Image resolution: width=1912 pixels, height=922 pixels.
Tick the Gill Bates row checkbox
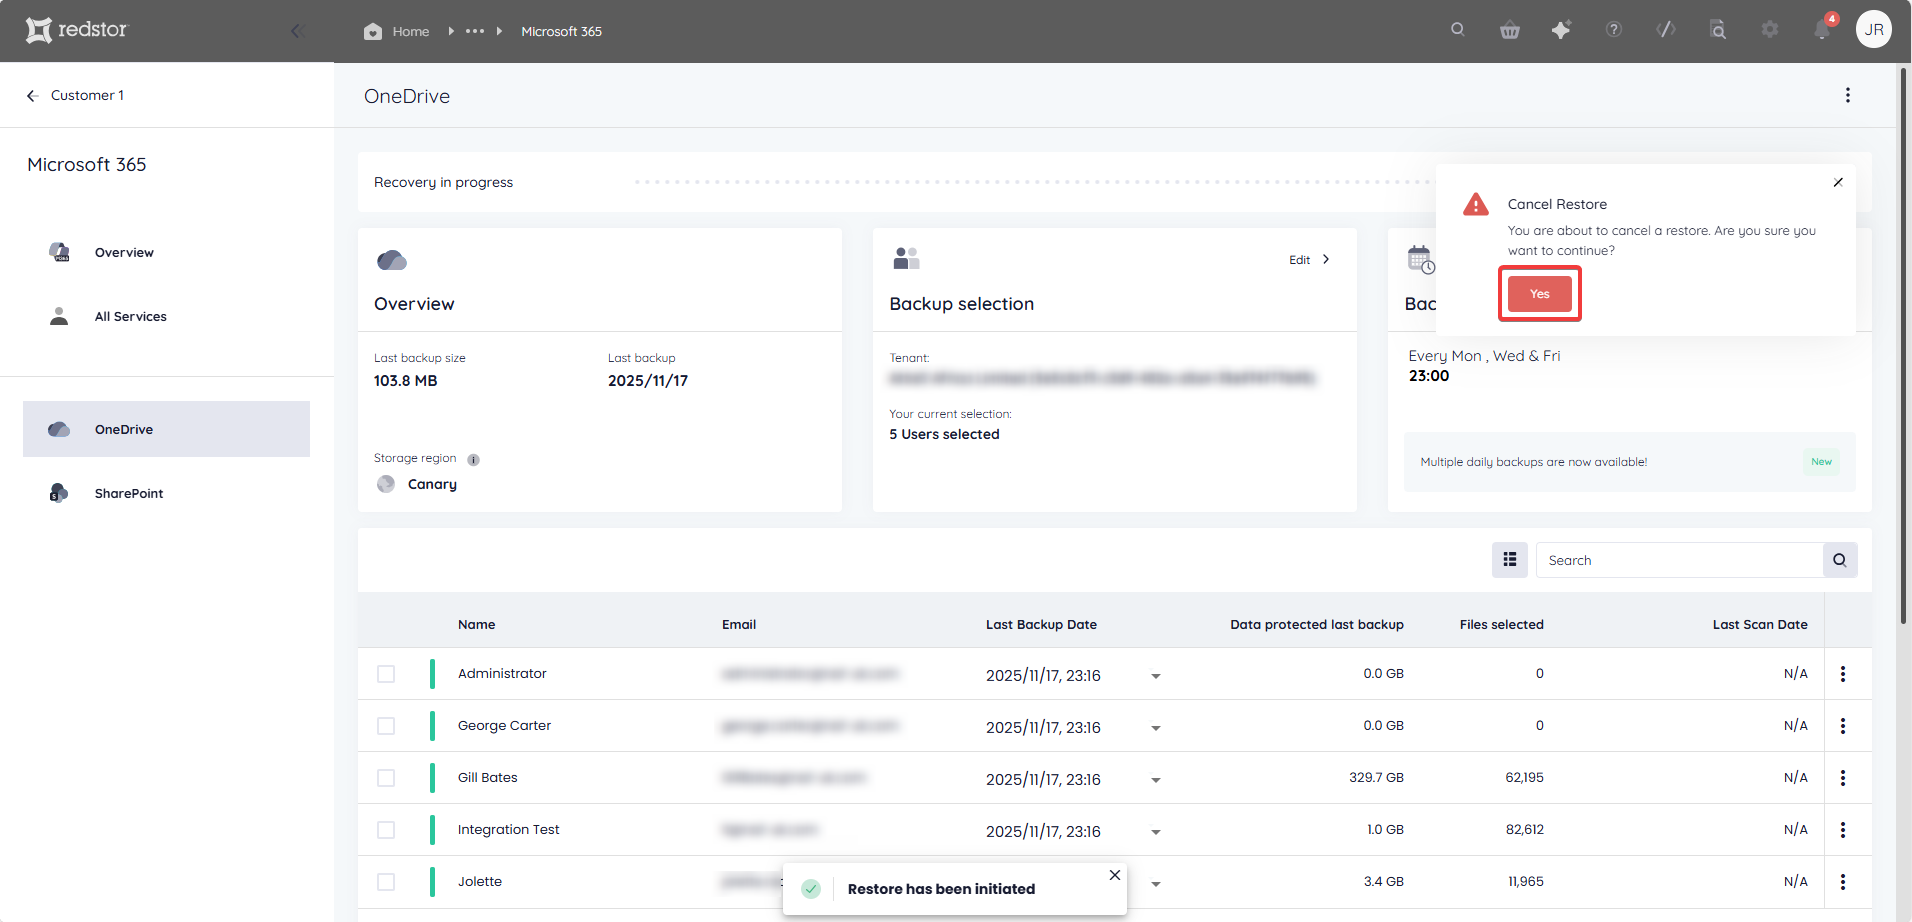386,778
